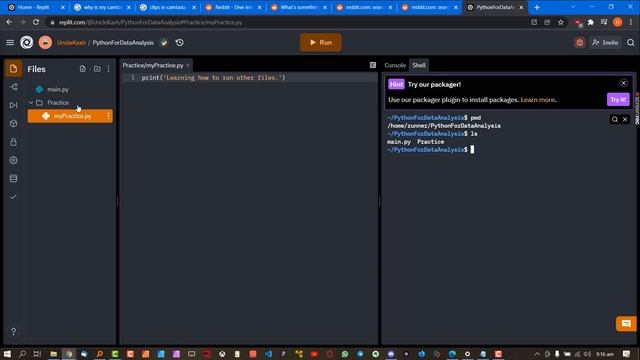Screen dimensions: 640x360
Task: Click the Python language badge icon
Action: tap(164, 42)
